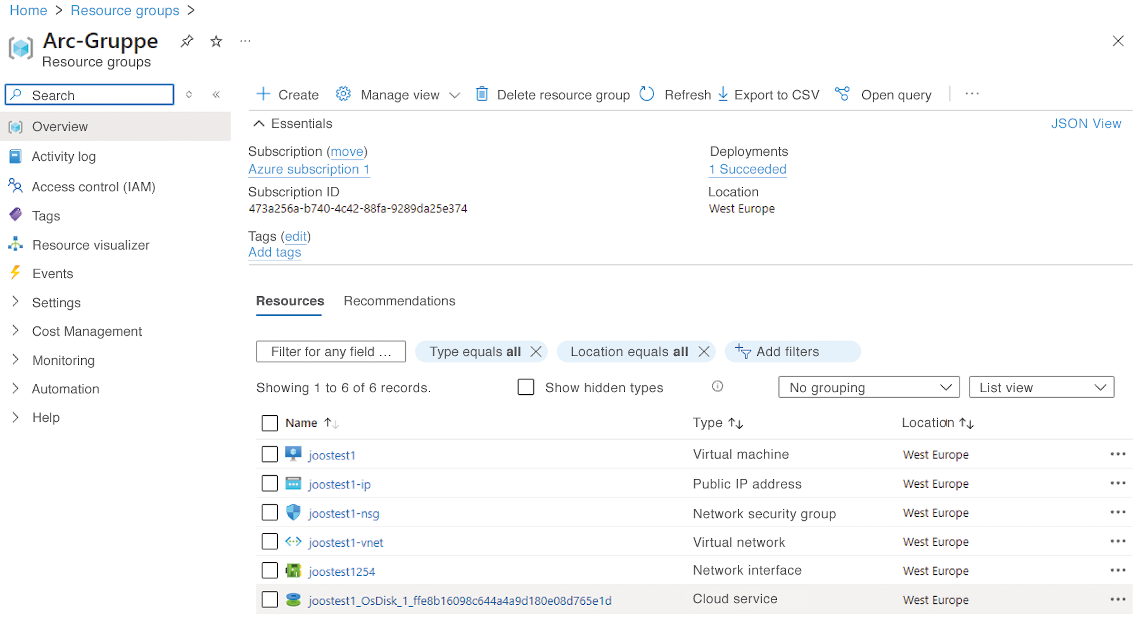Remove the Type equals all filter
Screen dimensions: 1140x626
[x=536, y=351]
